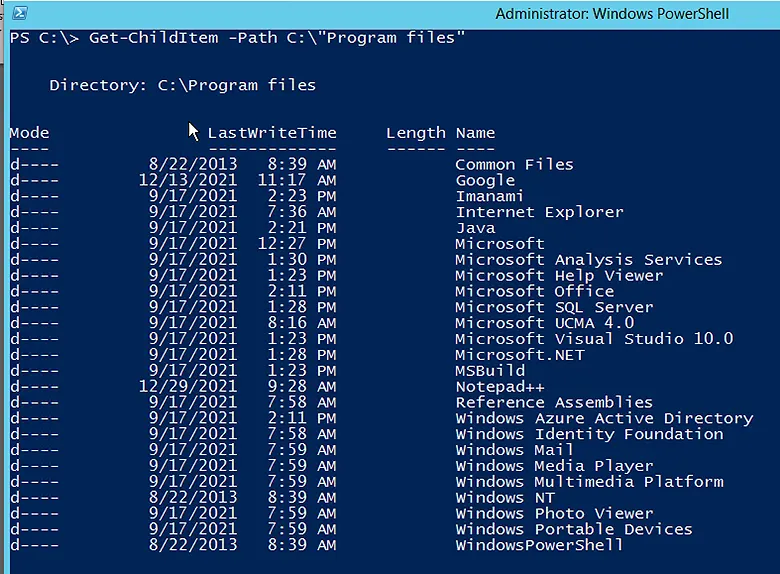The width and height of the screenshot is (780, 574).
Task: Click the "Microsoft SQL Server" entry
Action: [554, 307]
